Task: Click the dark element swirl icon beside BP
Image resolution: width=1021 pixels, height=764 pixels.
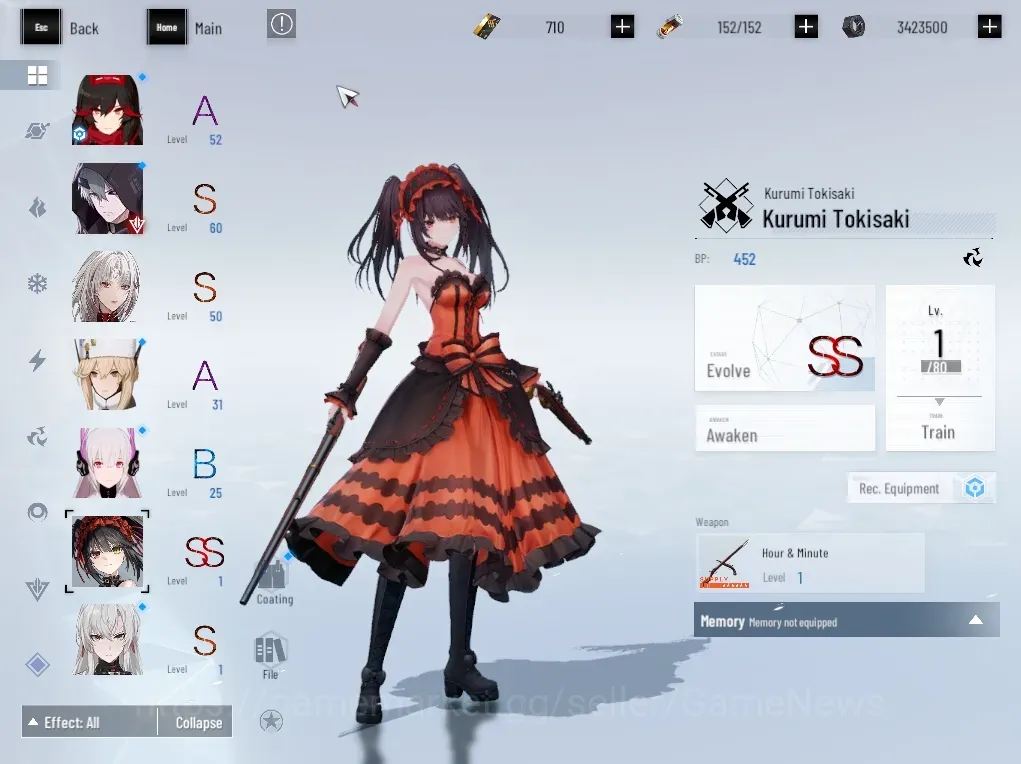Action: 973,258
